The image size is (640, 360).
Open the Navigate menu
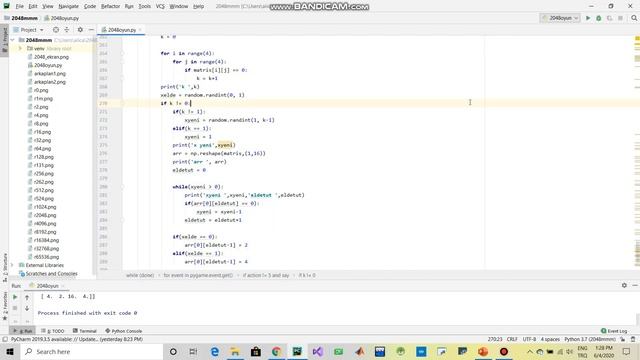tap(69, 7)
